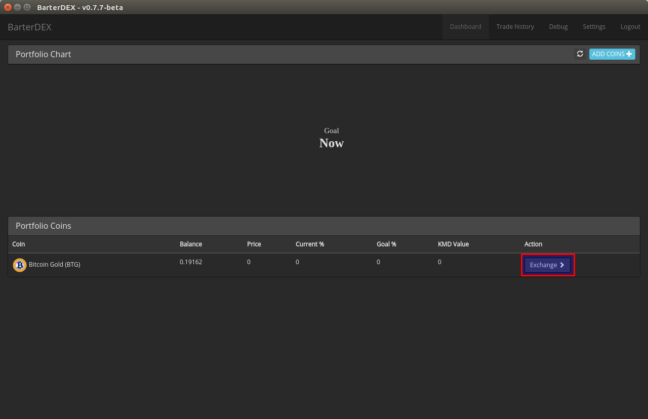Click the ADD COINS button
Image resolution: width=648 pixels, height=419 pixels.
(612, 54)
